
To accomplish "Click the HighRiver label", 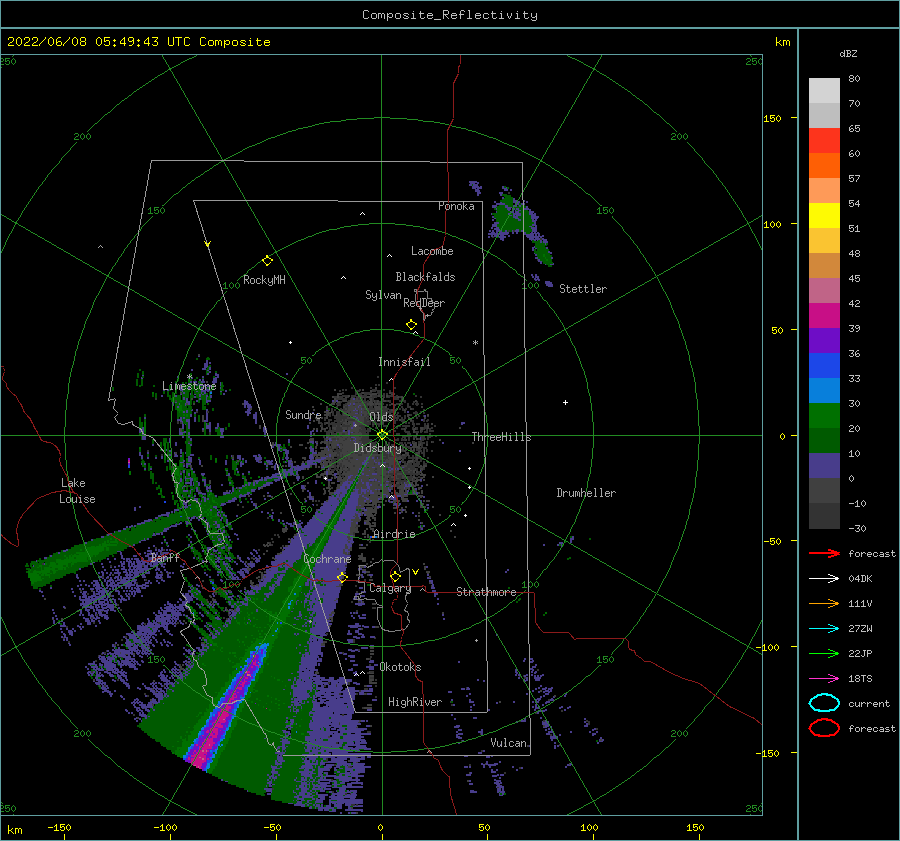I will [415, 702].
